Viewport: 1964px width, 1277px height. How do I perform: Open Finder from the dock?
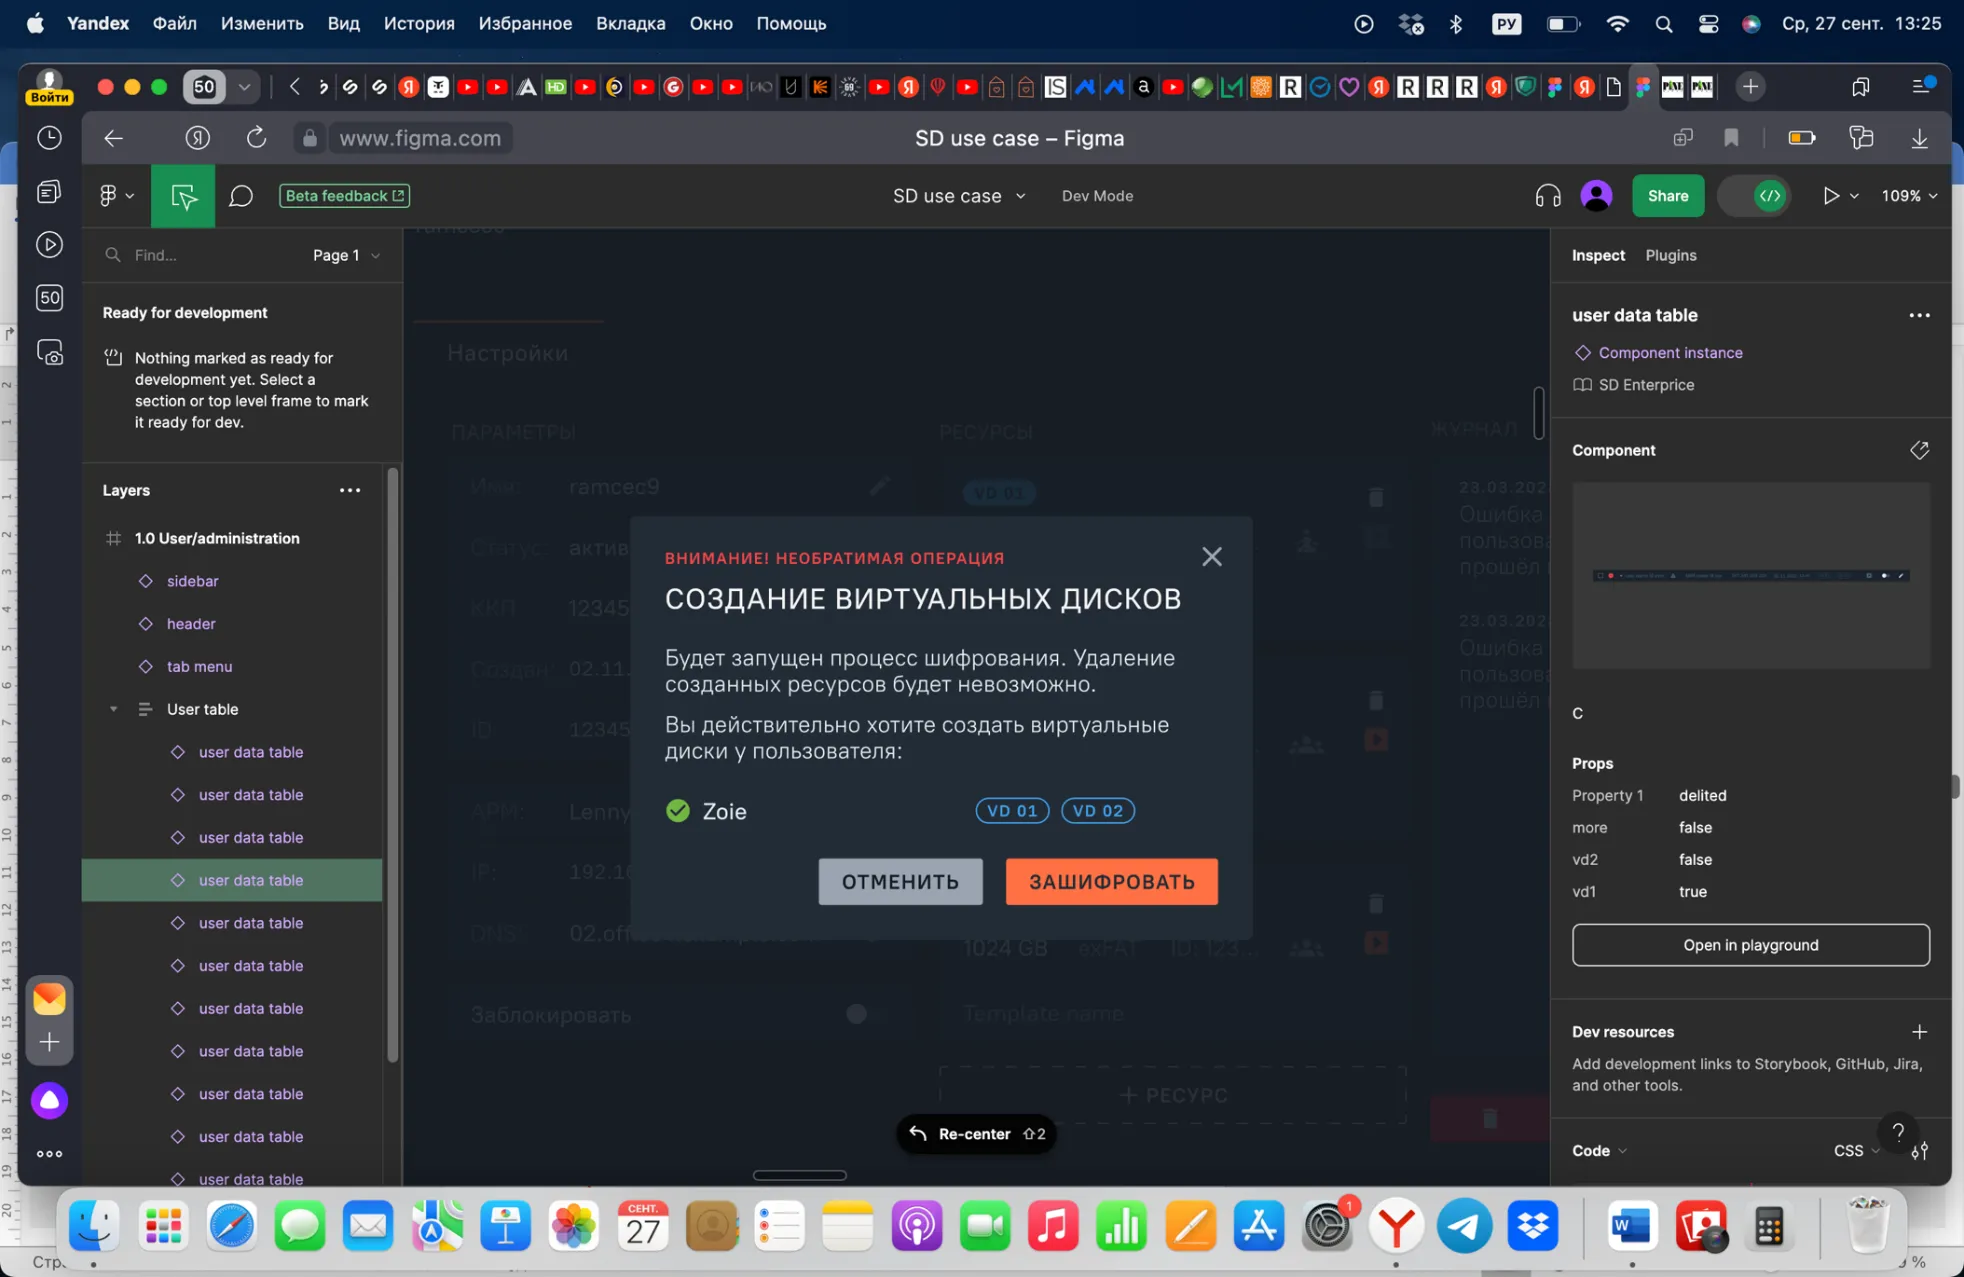click(x=95, y=1226)
